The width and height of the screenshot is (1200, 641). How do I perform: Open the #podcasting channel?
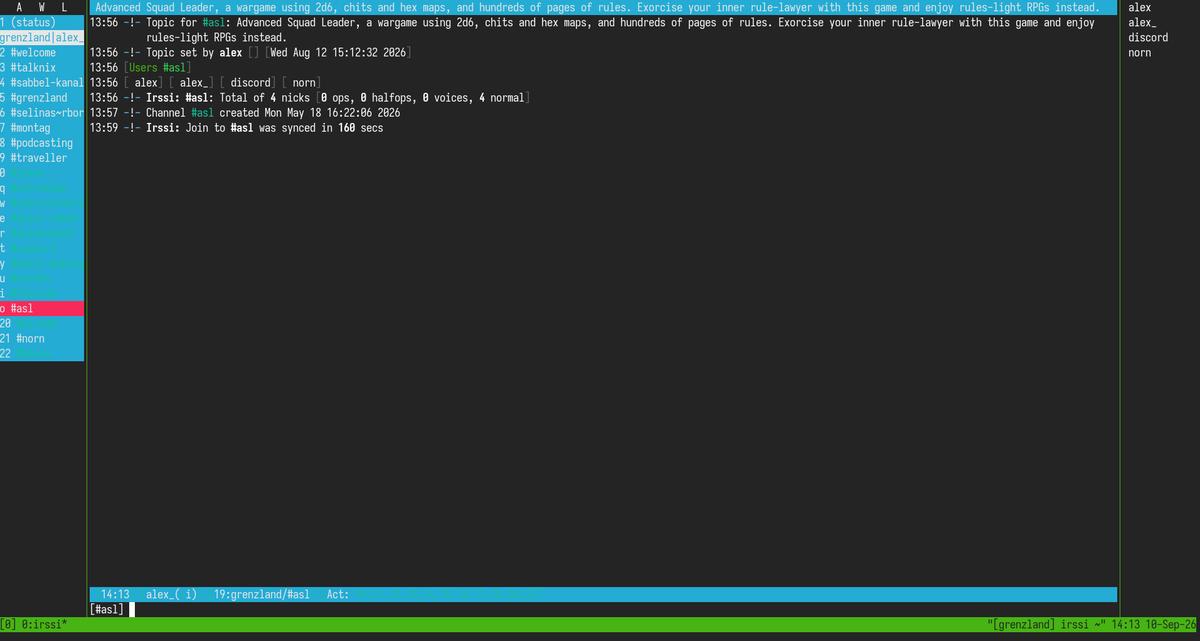point(42,142)
